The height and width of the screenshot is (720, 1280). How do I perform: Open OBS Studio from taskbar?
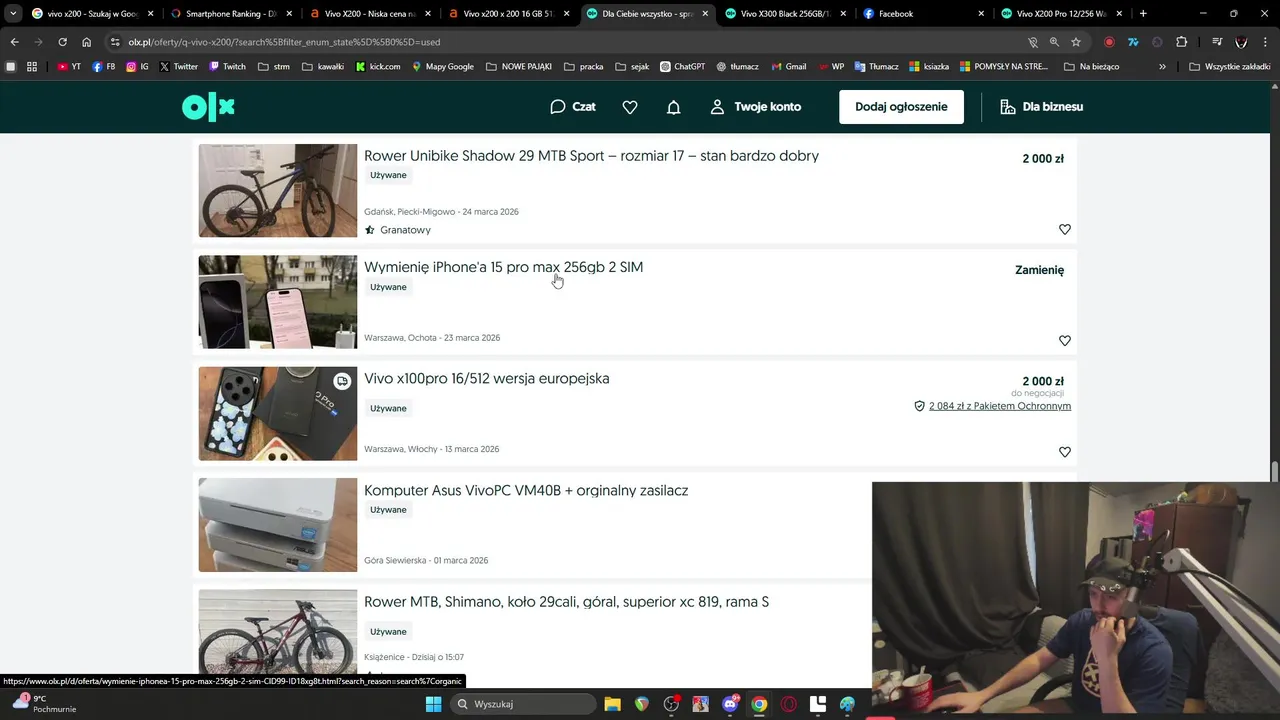tap(671, 704)
